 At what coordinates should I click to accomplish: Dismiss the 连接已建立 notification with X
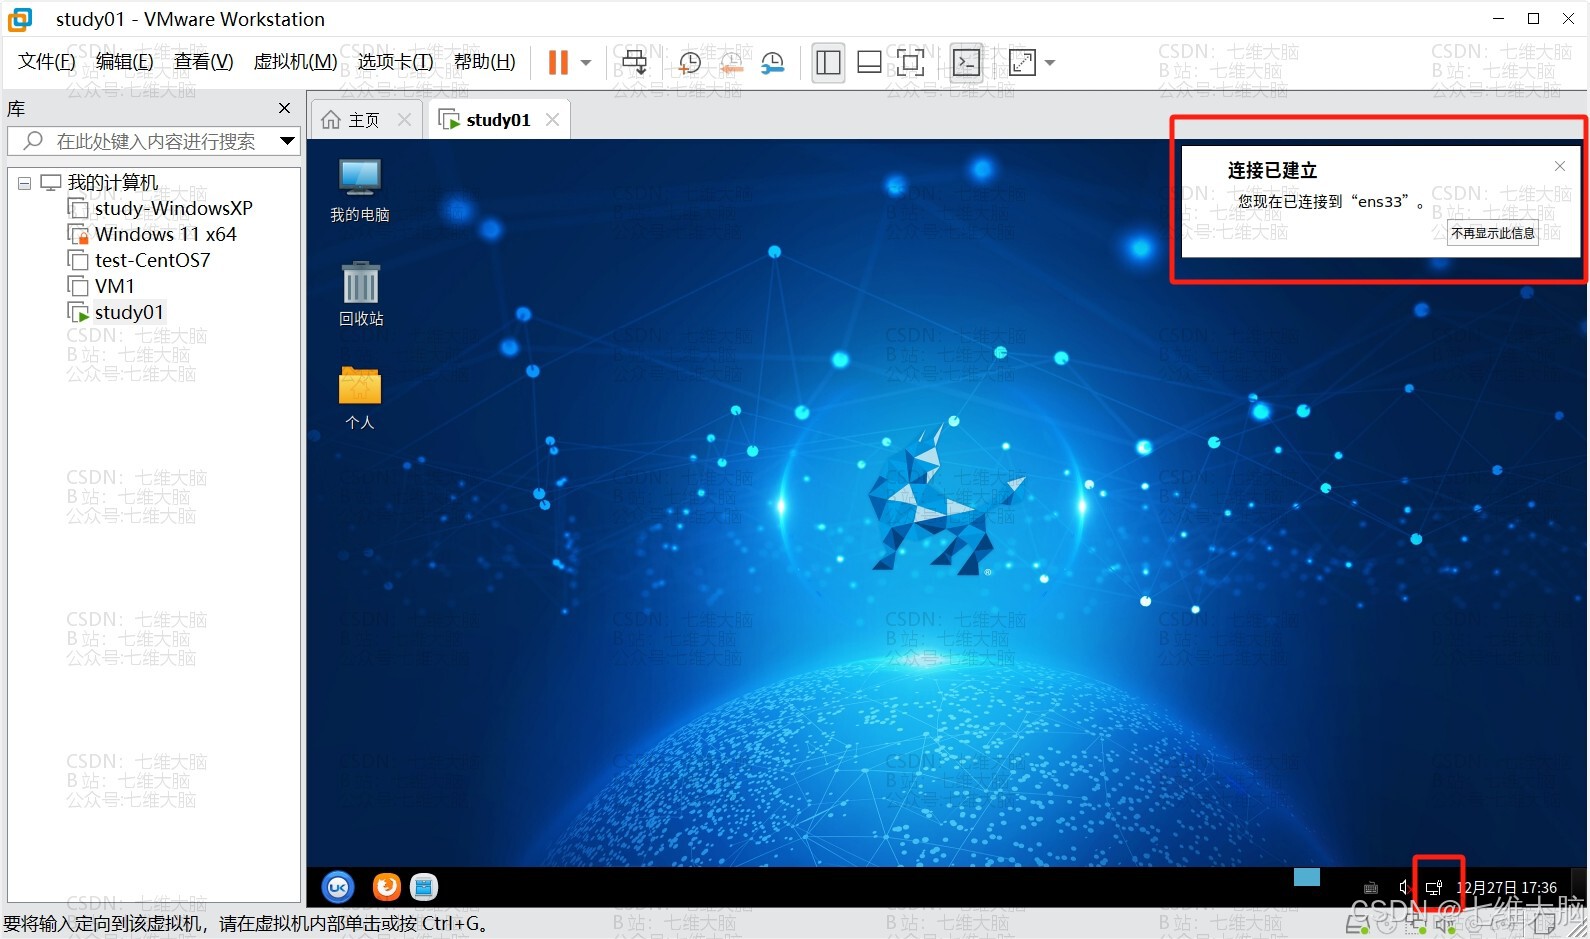point(1560,166)
